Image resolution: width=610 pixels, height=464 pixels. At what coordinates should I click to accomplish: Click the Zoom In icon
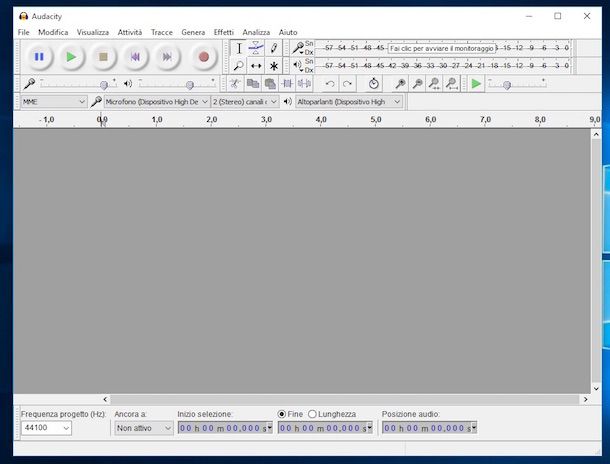400,84
